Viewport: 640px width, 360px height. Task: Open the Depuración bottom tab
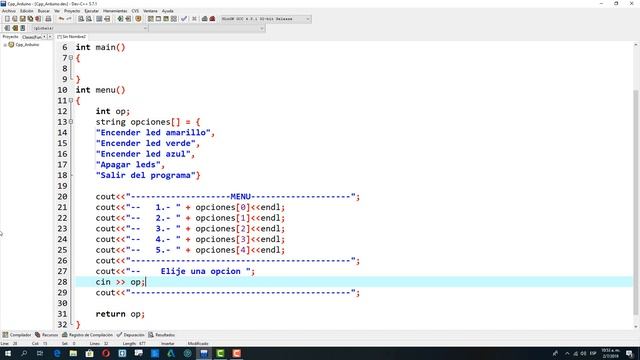click(131, 335)
